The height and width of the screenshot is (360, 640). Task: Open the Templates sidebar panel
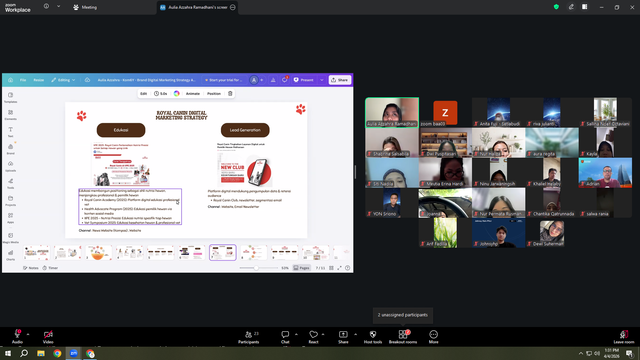pos(11,97)
